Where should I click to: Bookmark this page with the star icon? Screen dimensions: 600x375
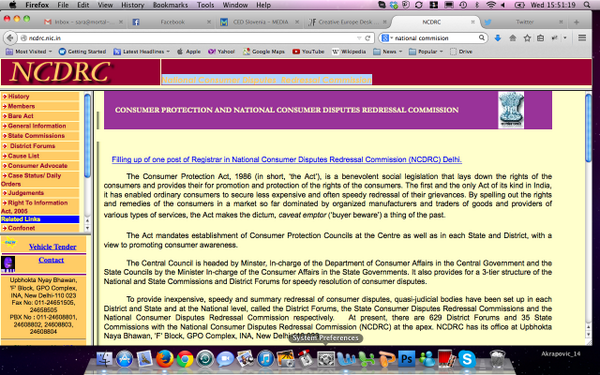[x=527, y=38]
